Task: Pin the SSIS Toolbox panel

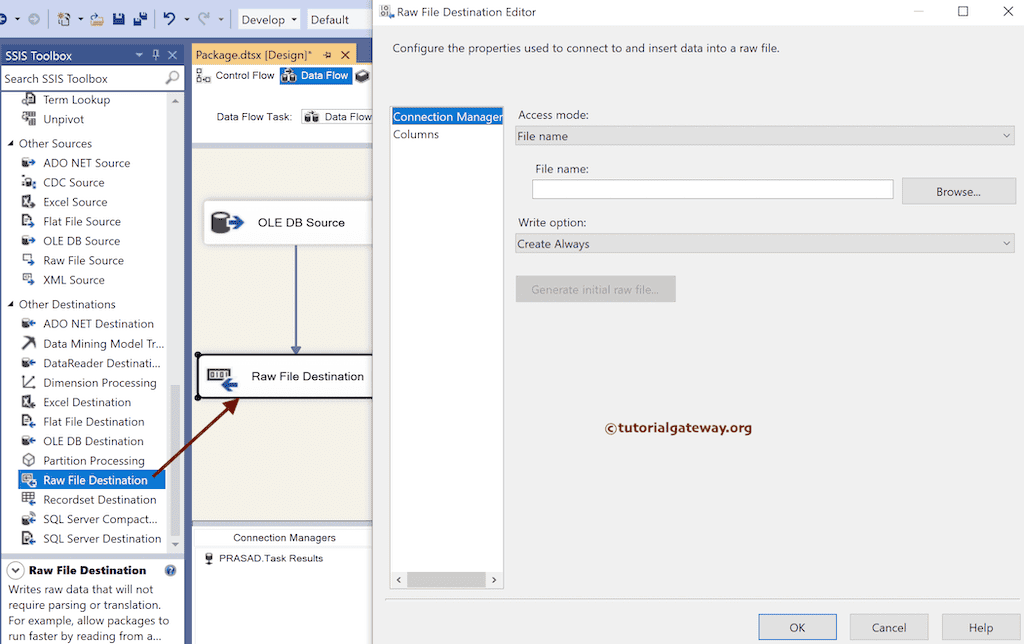Action: pos(155,55)
